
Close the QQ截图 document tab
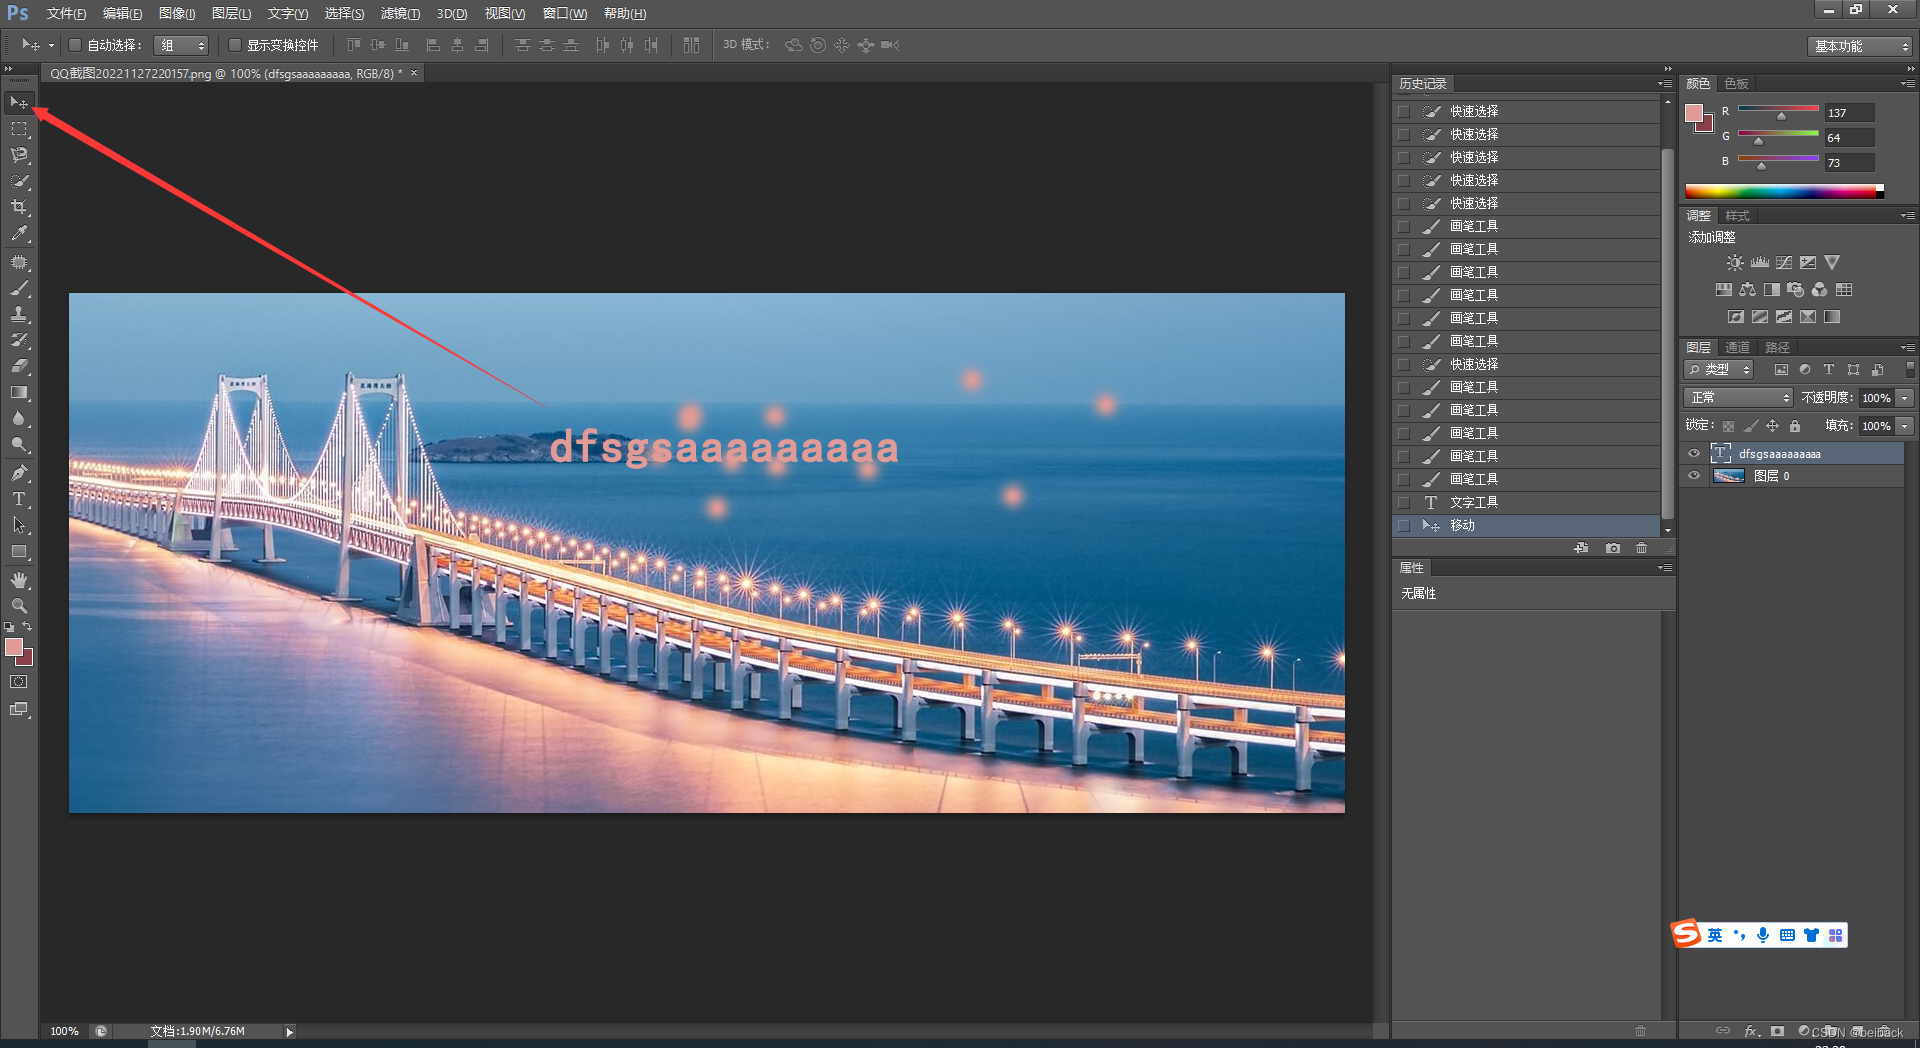coord(414,73)
